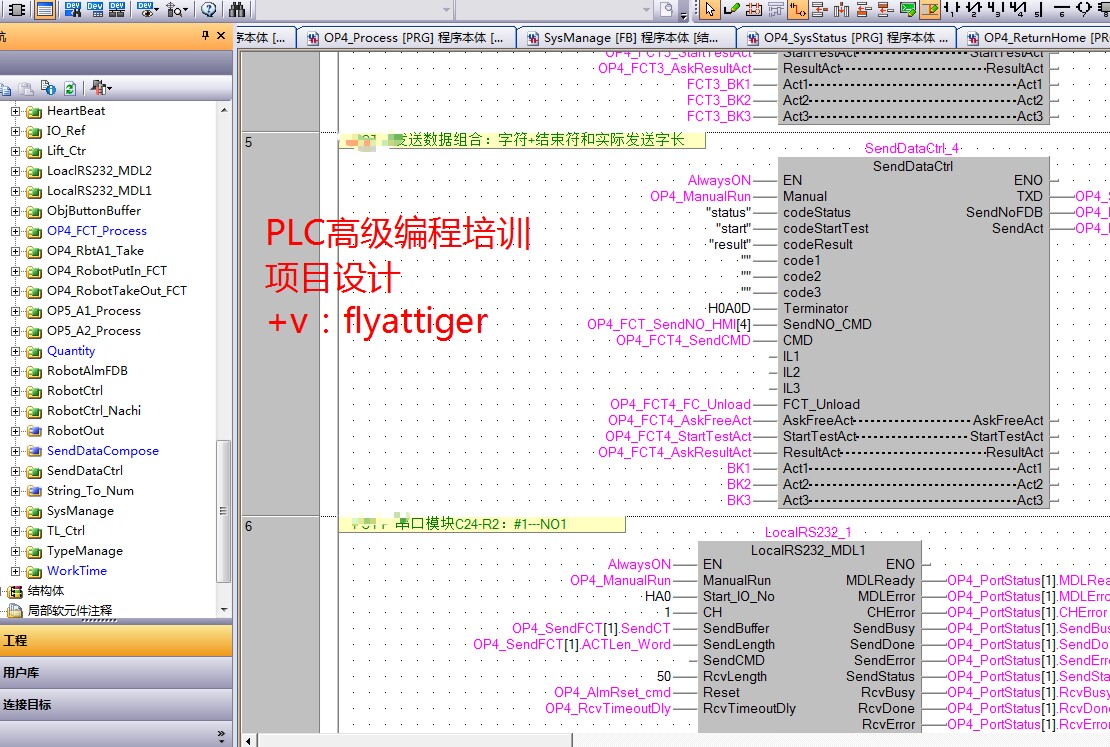Switch to the OP4_ReturnHome tab
Screen dimensions: 1110x747
click(x=1034, y=38)
